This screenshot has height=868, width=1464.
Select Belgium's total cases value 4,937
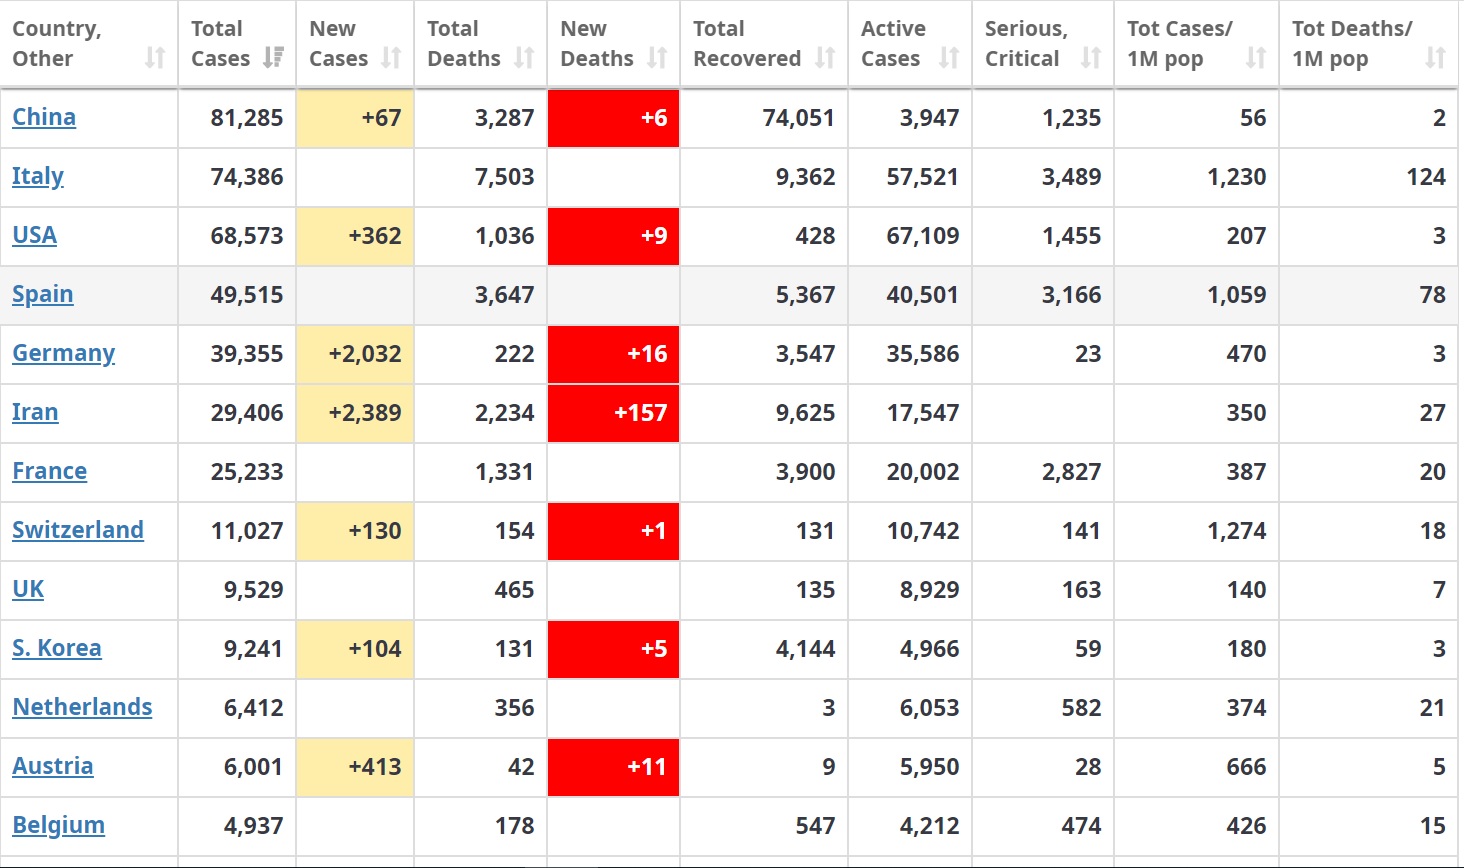(x=254, y=826)
